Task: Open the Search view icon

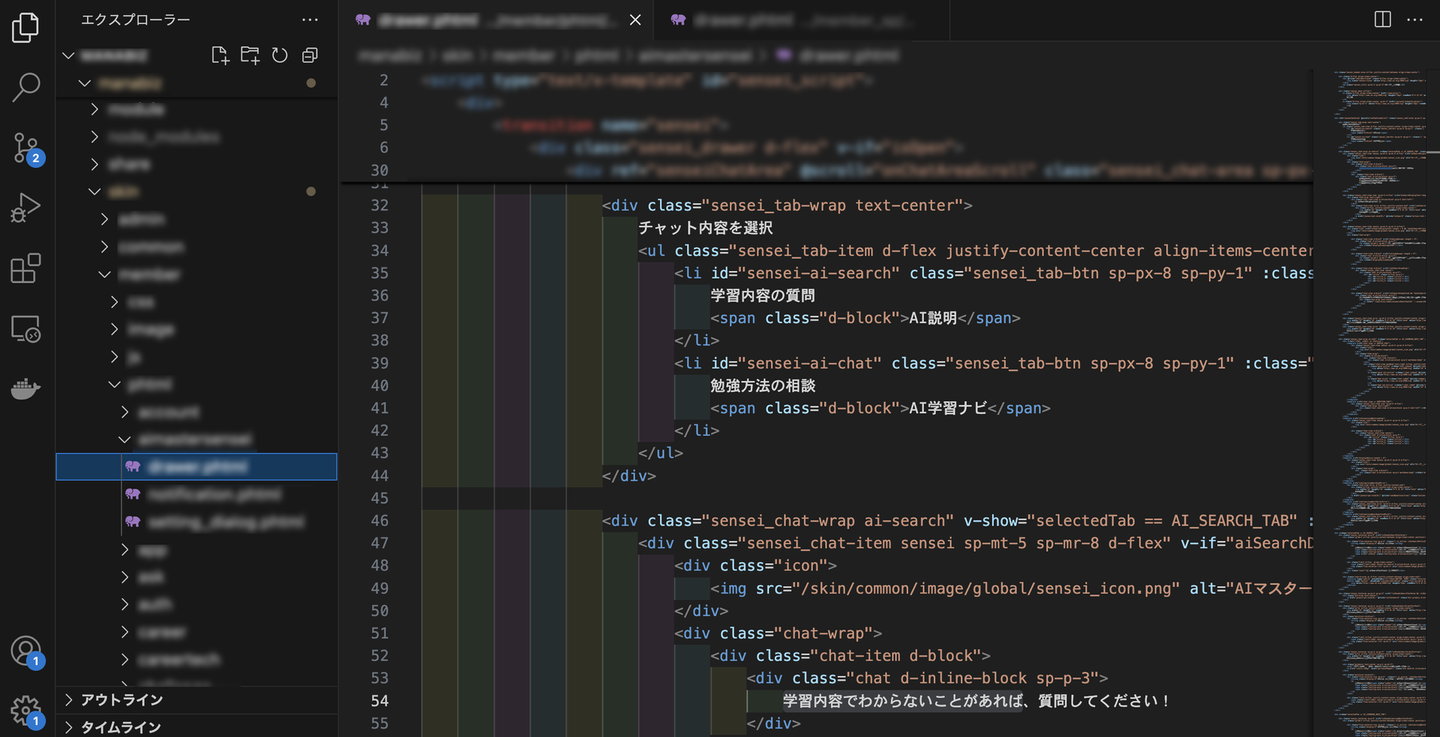Action: (26, 87)
